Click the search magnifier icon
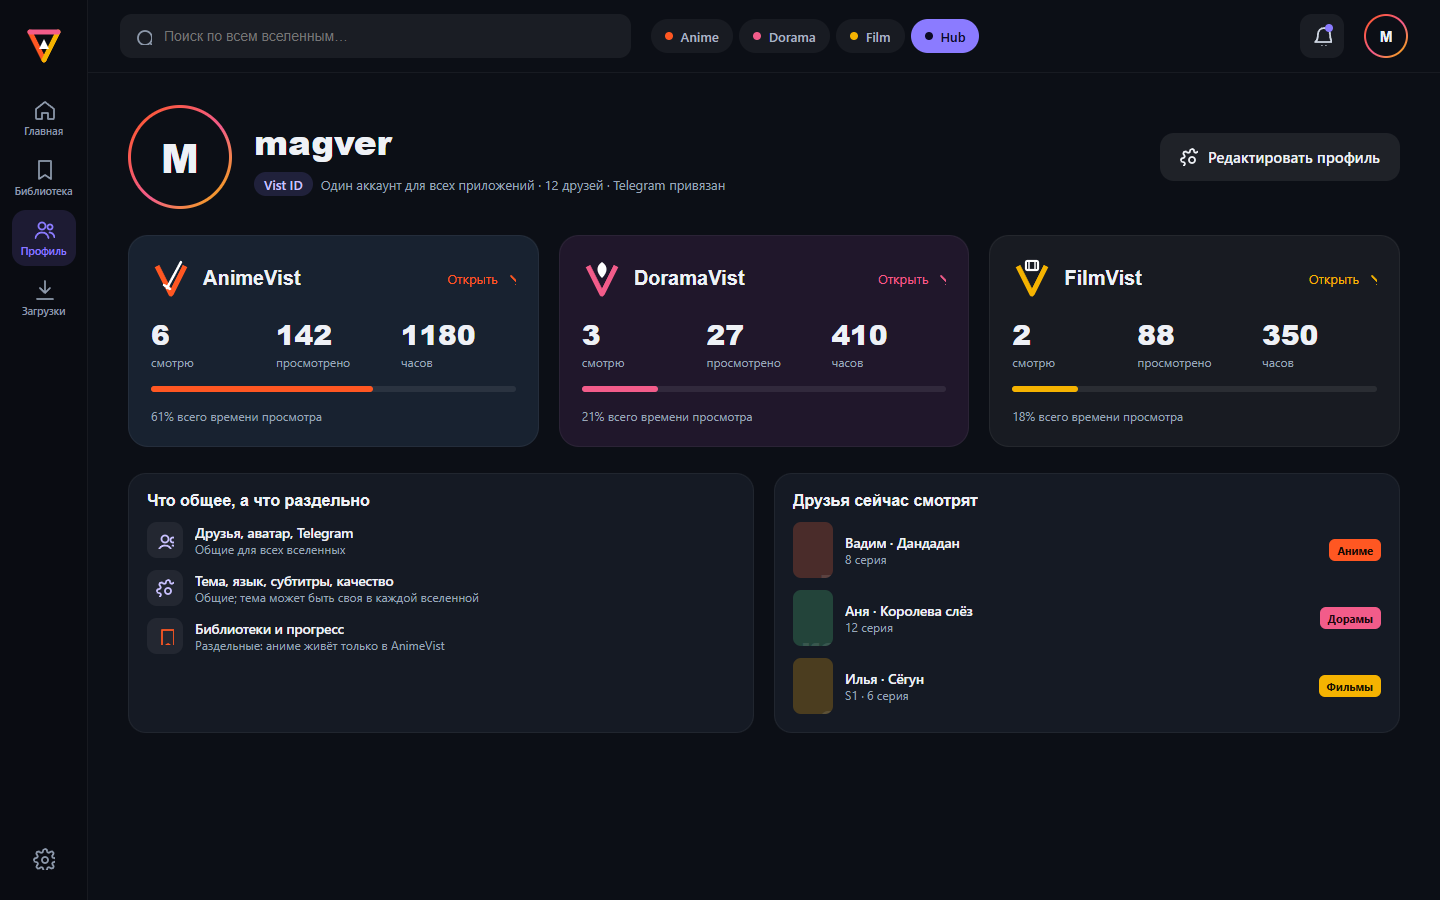Screen dimensions: 1440x900 click(145, 37)
